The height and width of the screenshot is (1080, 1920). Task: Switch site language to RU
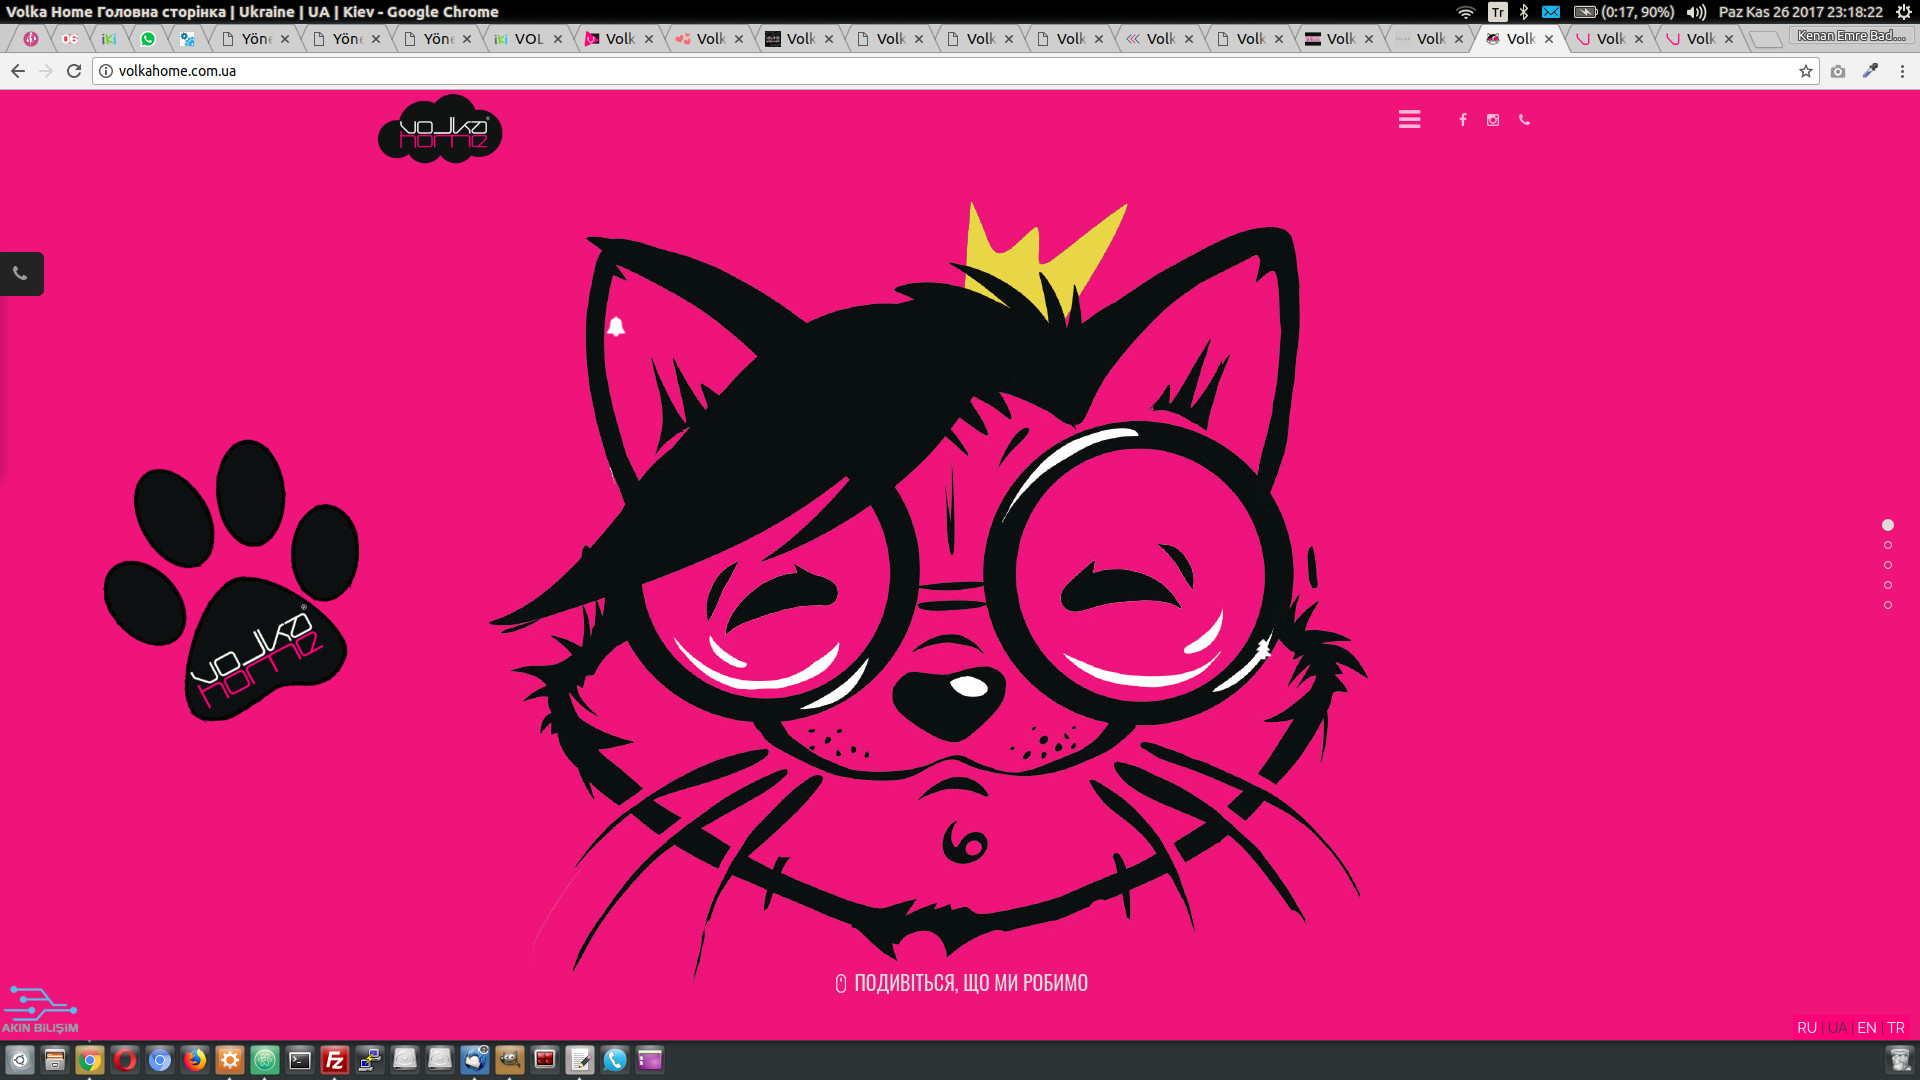(x=1806, y=1028)
